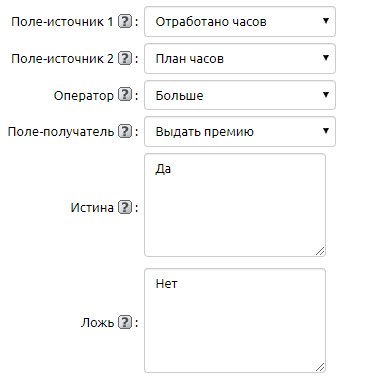This screenshot has height=387, width=370.
Task: Focus the Ложь text area containing Нет
Action: tap(235, 320)
